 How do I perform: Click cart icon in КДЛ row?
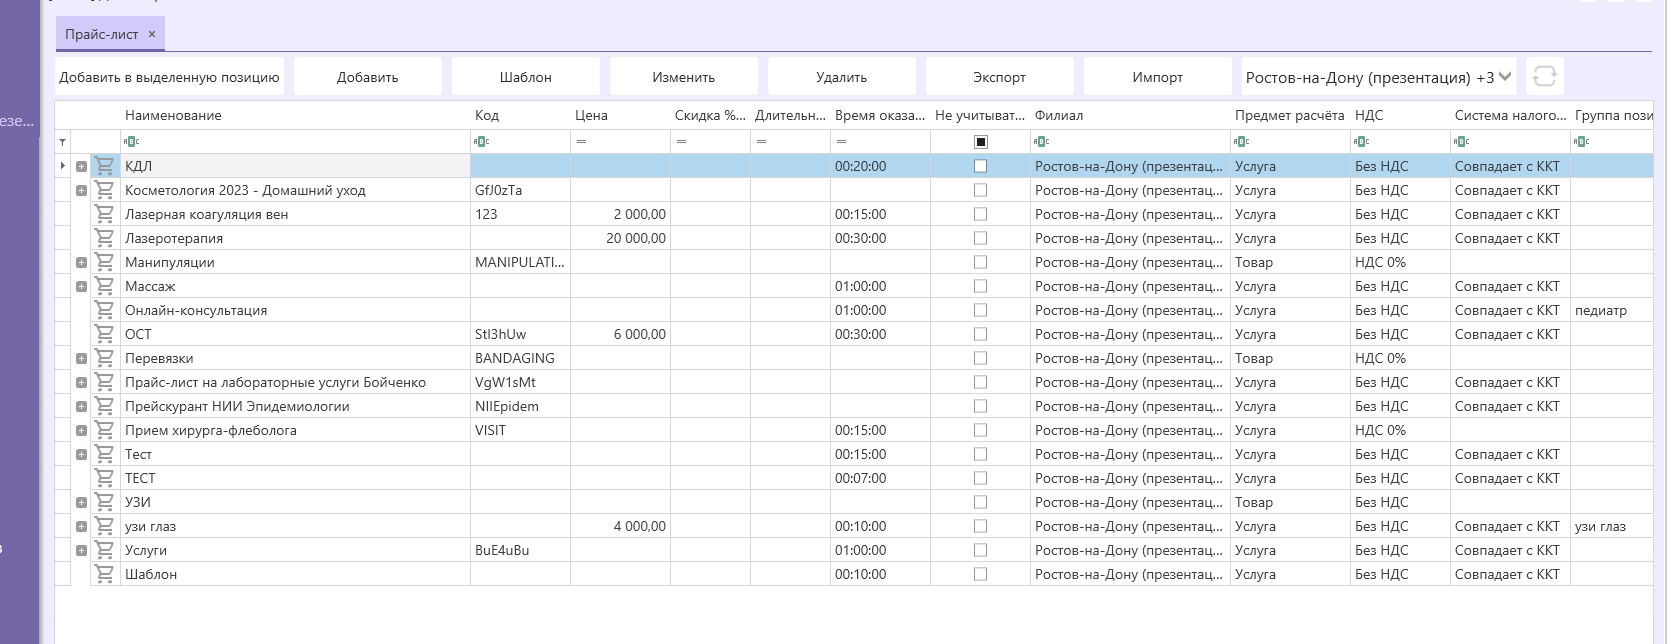pyautogui.click(x=104, y=166)
